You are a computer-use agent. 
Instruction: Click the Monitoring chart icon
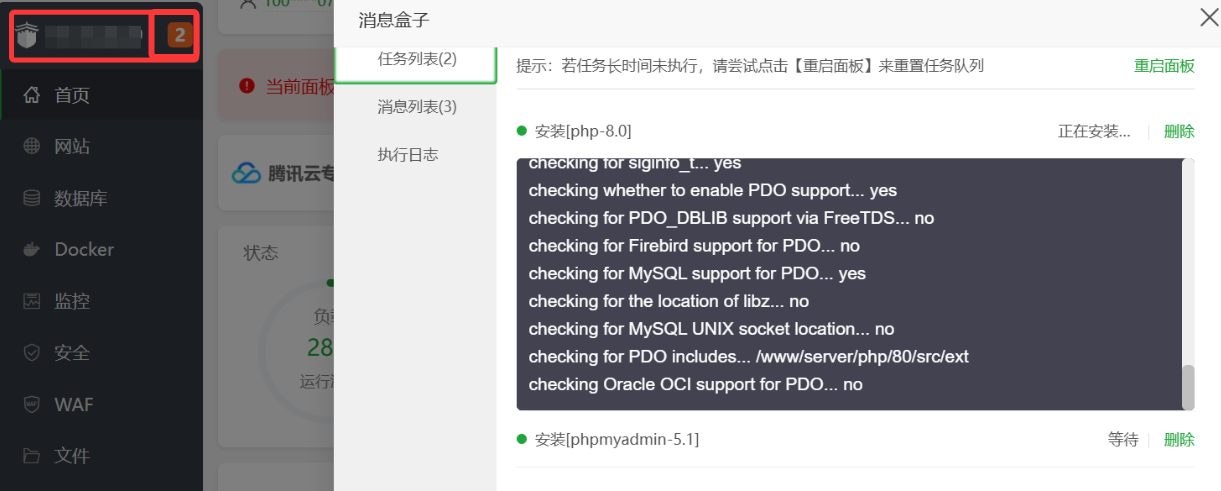pos(32,301)
